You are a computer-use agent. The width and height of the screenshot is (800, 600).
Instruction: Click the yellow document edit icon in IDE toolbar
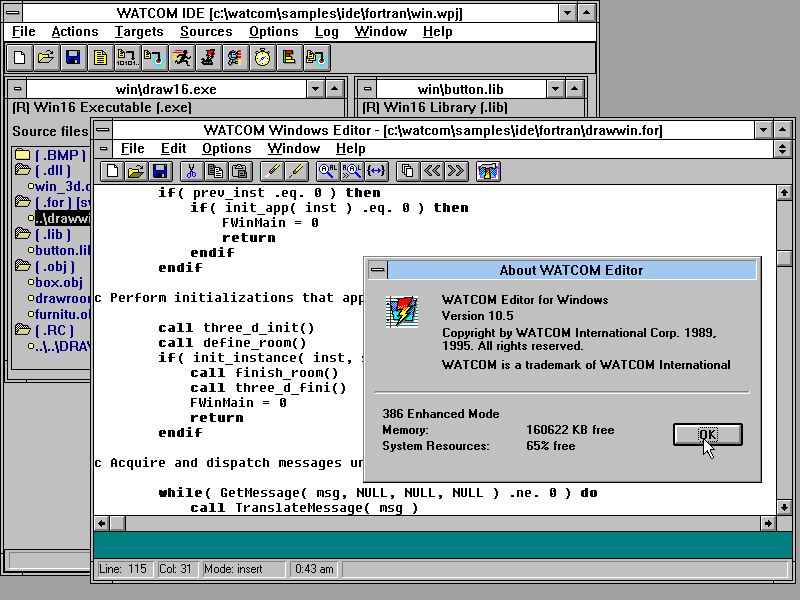(x=100, y=57)
